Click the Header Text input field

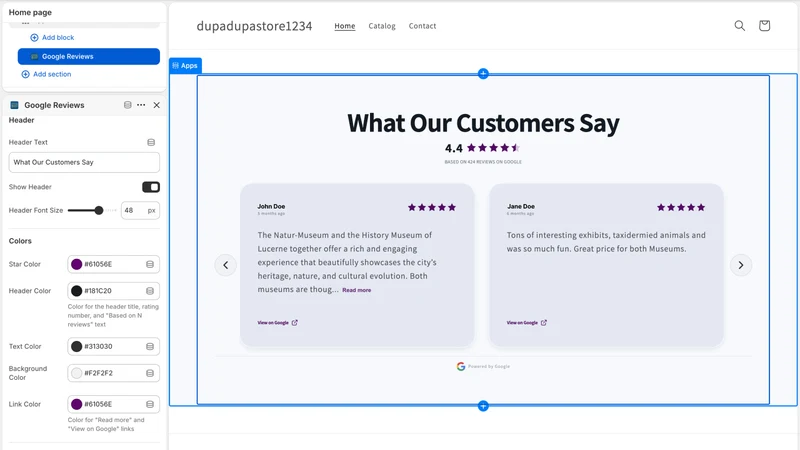(x=84, y=162)
